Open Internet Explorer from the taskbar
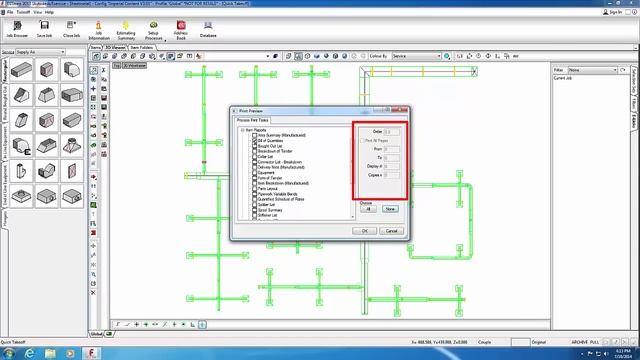 coord(29,353)
